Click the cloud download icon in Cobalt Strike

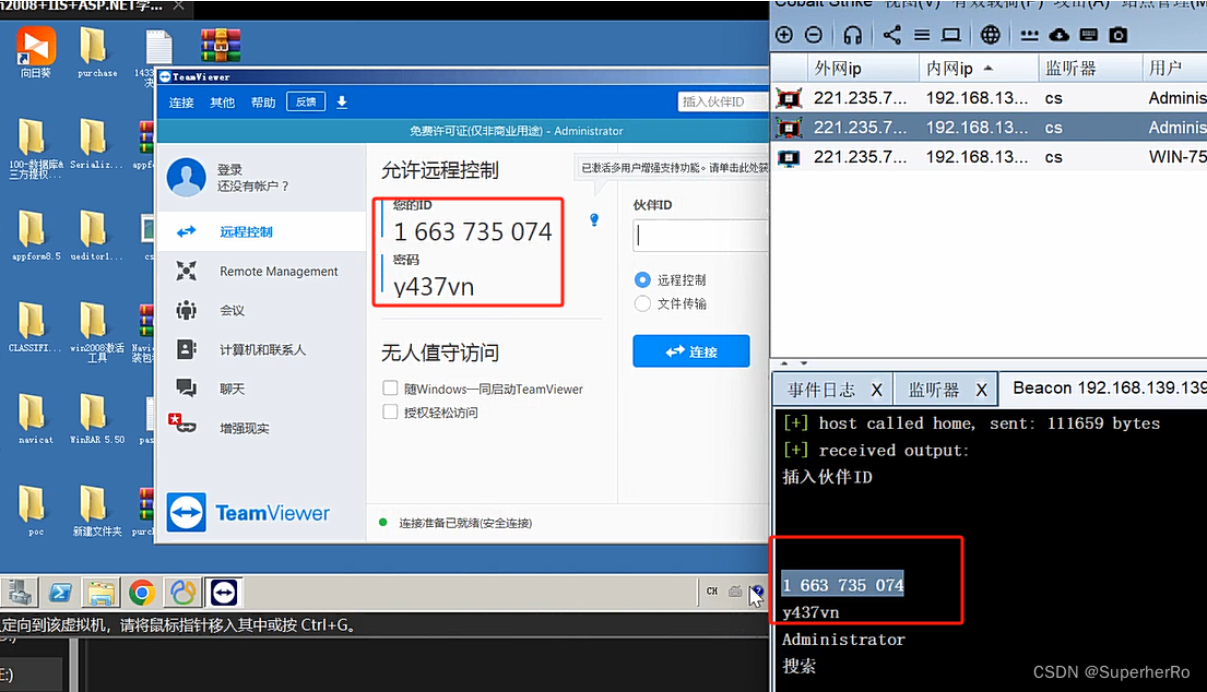click(x=1060, y=35)
